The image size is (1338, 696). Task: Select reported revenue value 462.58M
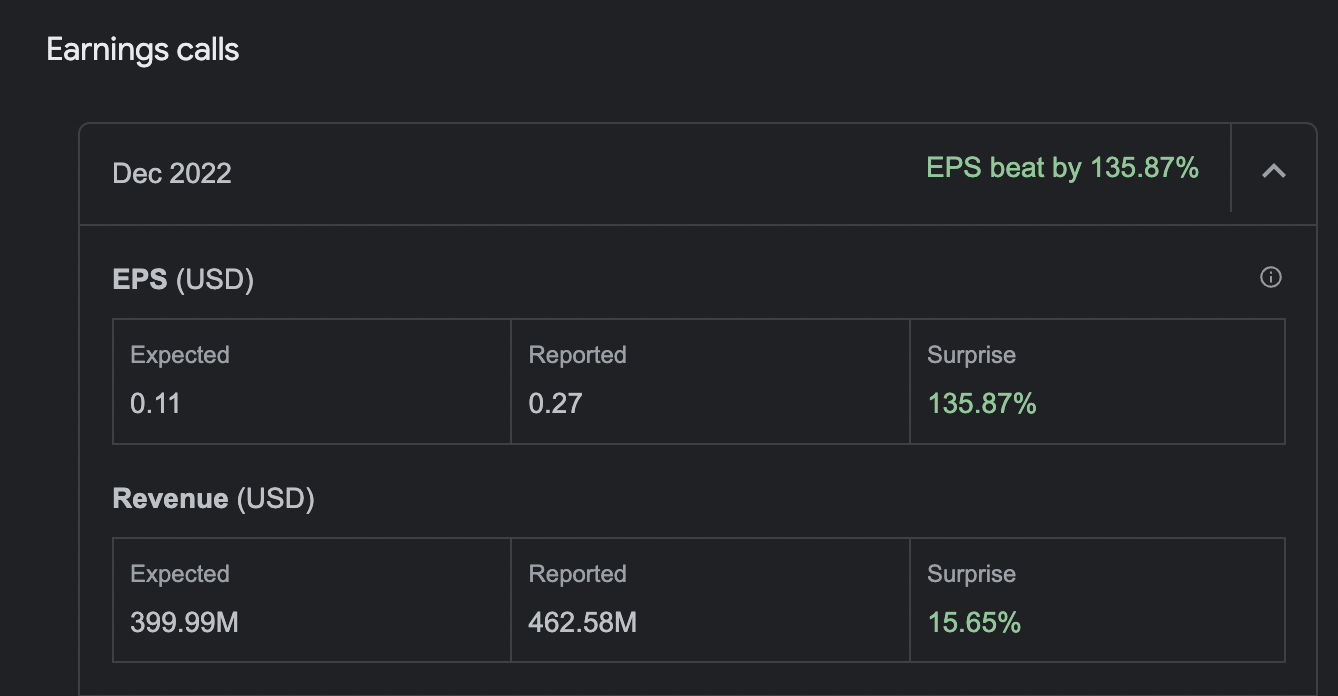(582, 623)
